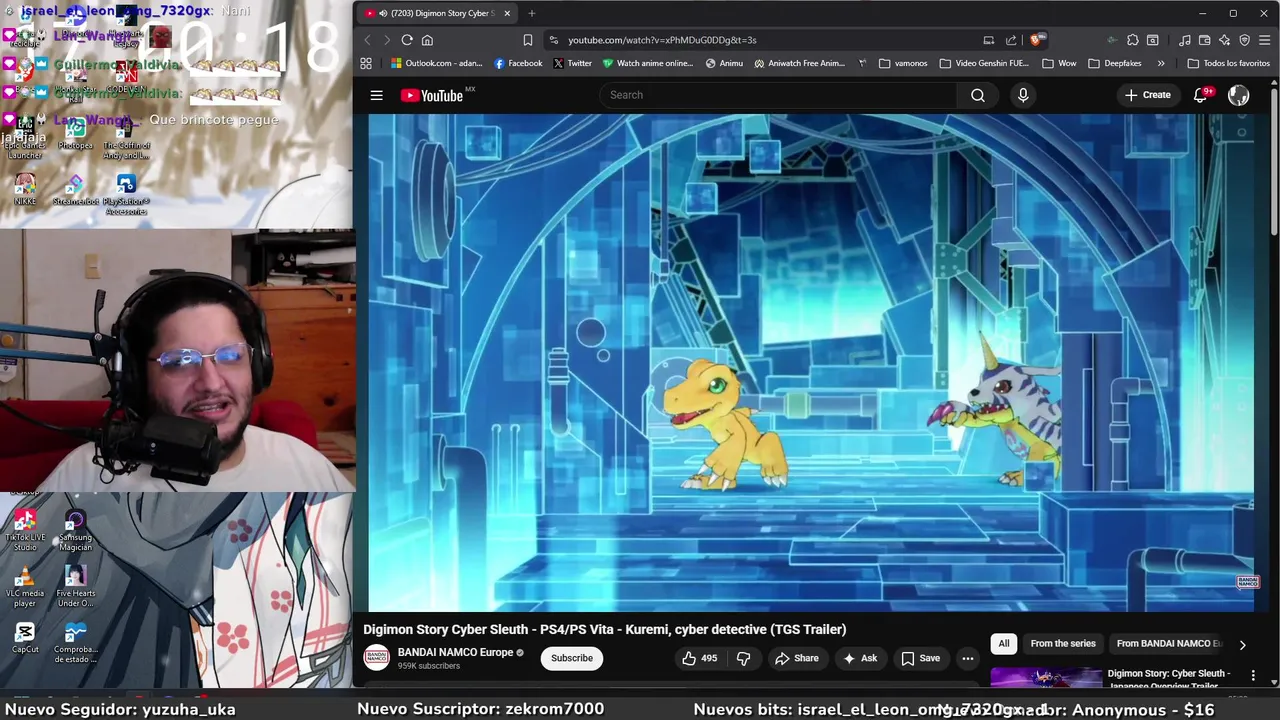
Task: Dislike the video with thumbs down
Action: point(743,658)
